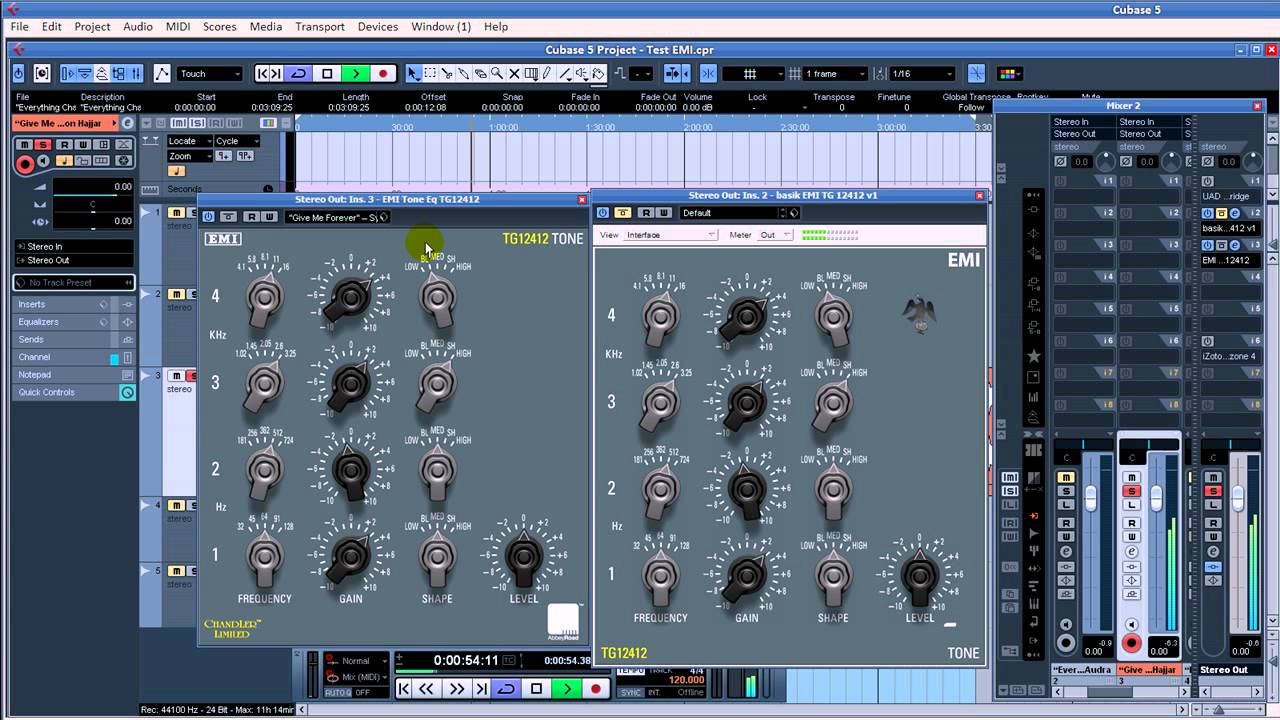Screen dimensions: 1280x720
Task: Select the Play speaker tool
Action: click(582, 74)
